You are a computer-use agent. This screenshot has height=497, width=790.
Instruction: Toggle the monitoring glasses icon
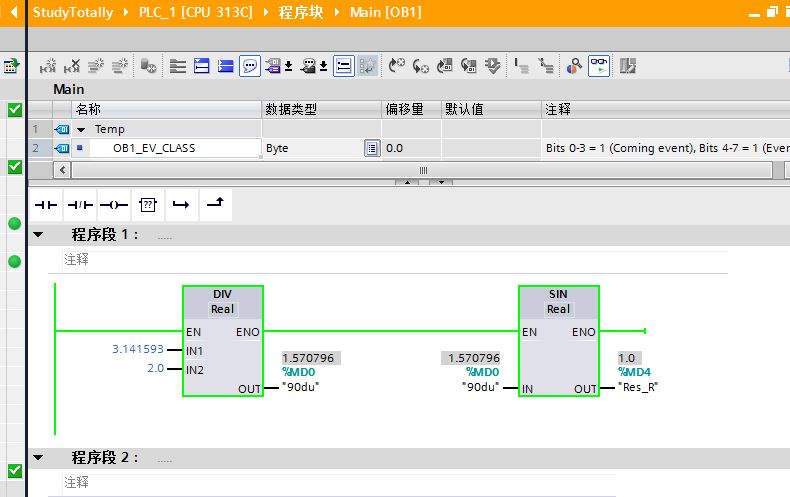[599, 66]
